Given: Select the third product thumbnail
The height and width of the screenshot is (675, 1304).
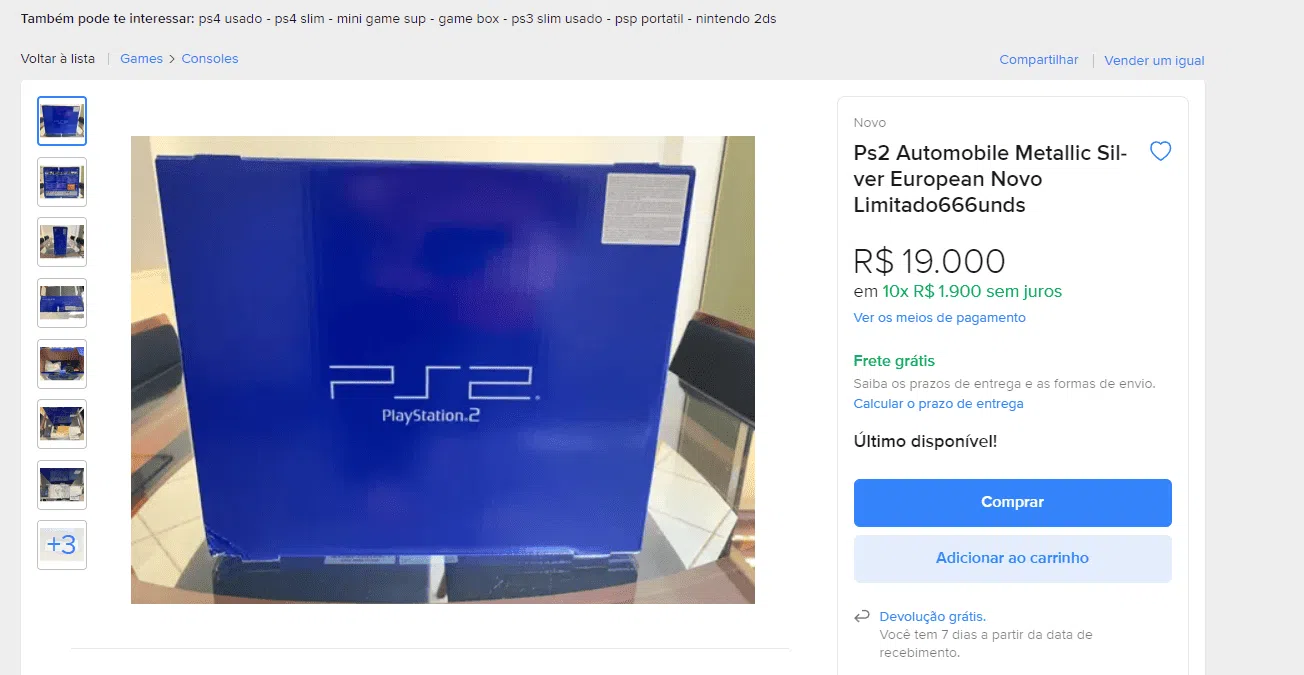Looking at the screenshot, I should click(62, 242).
